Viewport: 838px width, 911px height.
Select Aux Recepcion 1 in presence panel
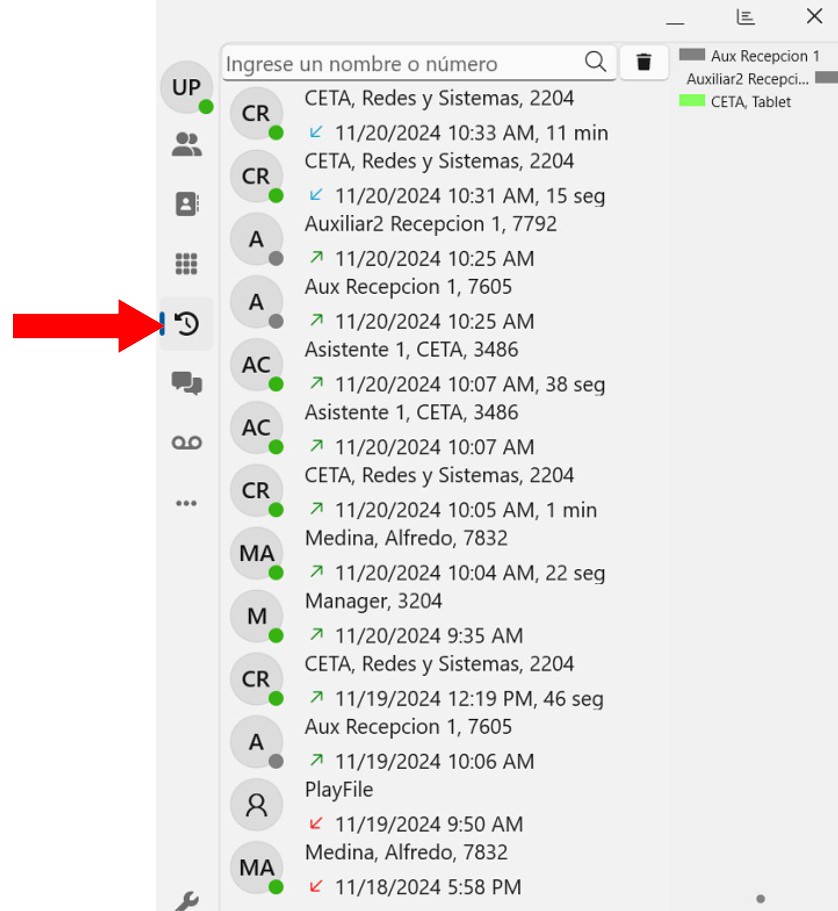[764, 56]
